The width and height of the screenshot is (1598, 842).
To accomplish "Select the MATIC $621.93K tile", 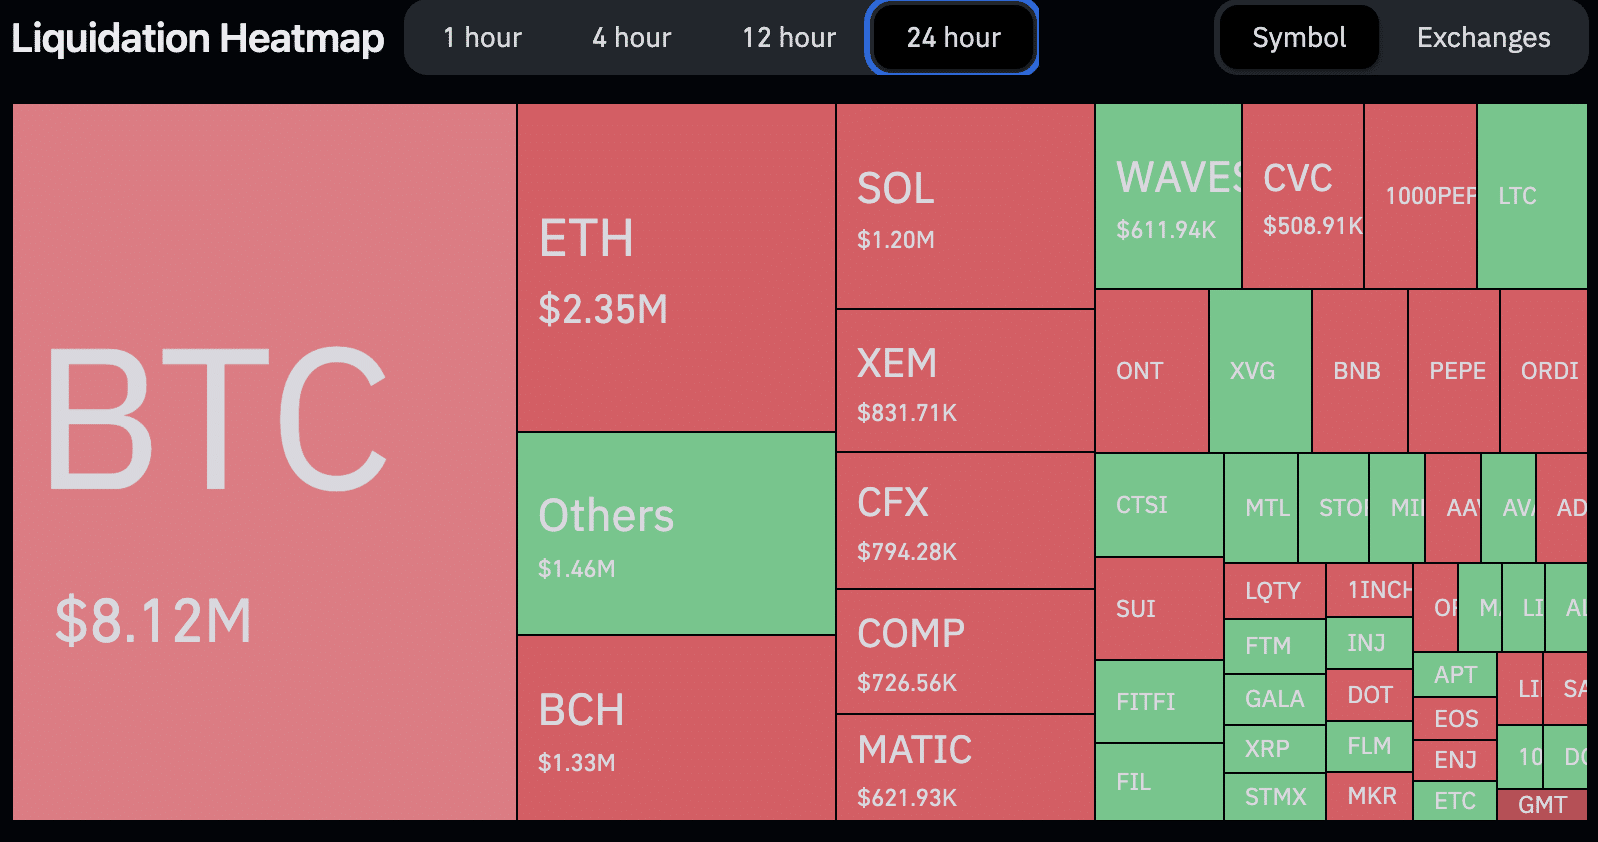I will coord(965,768).
